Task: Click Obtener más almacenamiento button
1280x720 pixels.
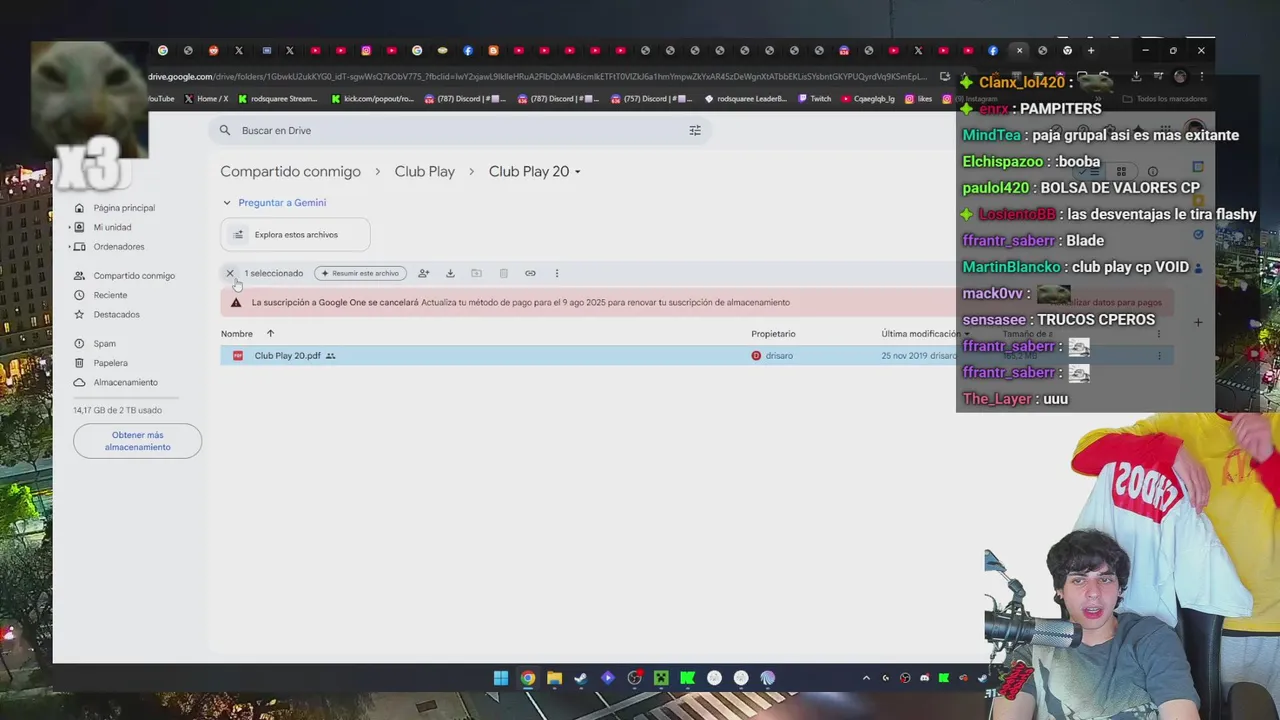Action: point(137,441)
